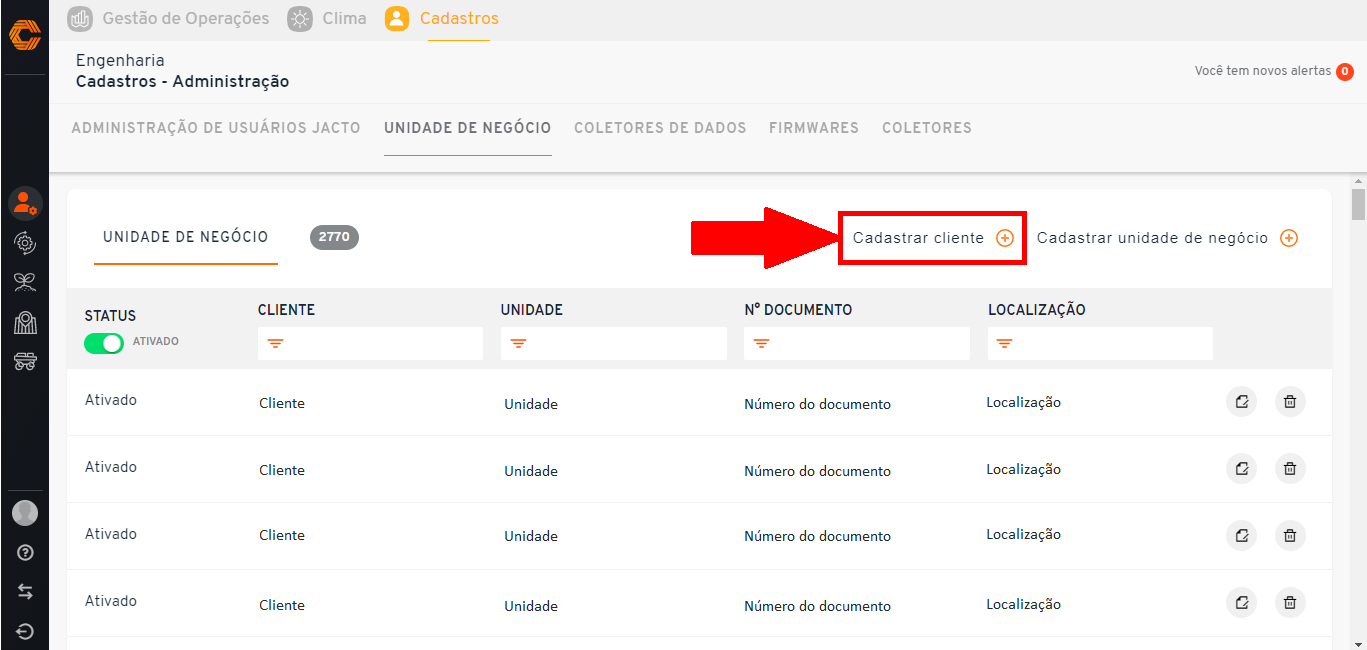
Task: Click Cadastrar unidade de negócio link
Action: click(x=1152, y=238)
